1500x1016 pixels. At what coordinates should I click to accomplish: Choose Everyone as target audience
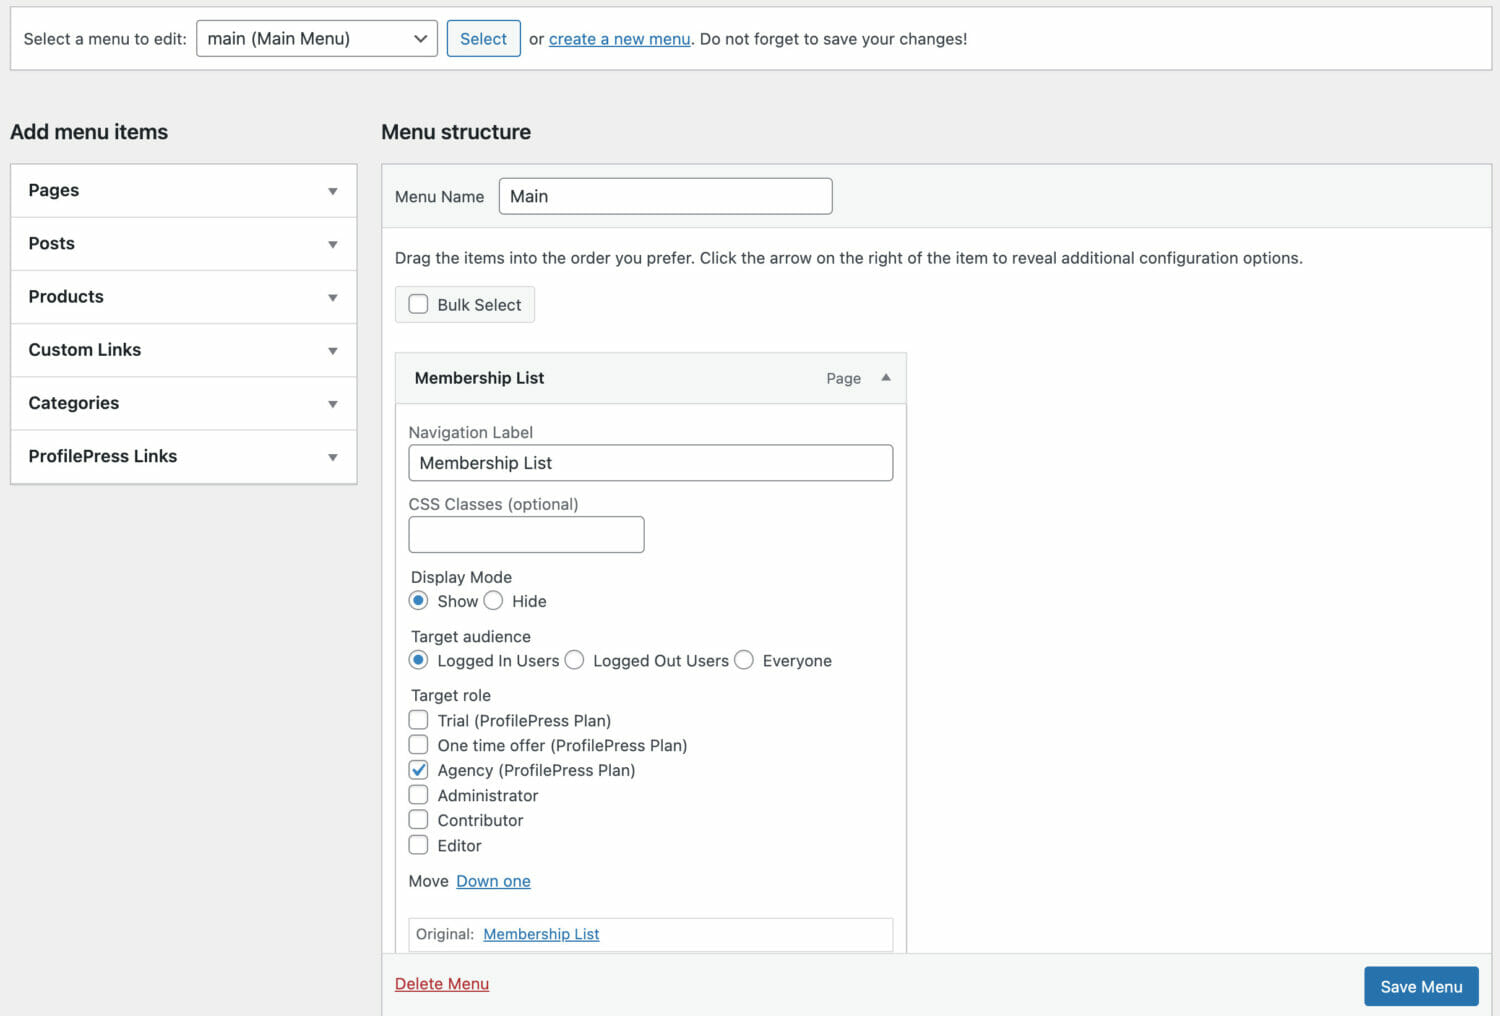point(744,660)
